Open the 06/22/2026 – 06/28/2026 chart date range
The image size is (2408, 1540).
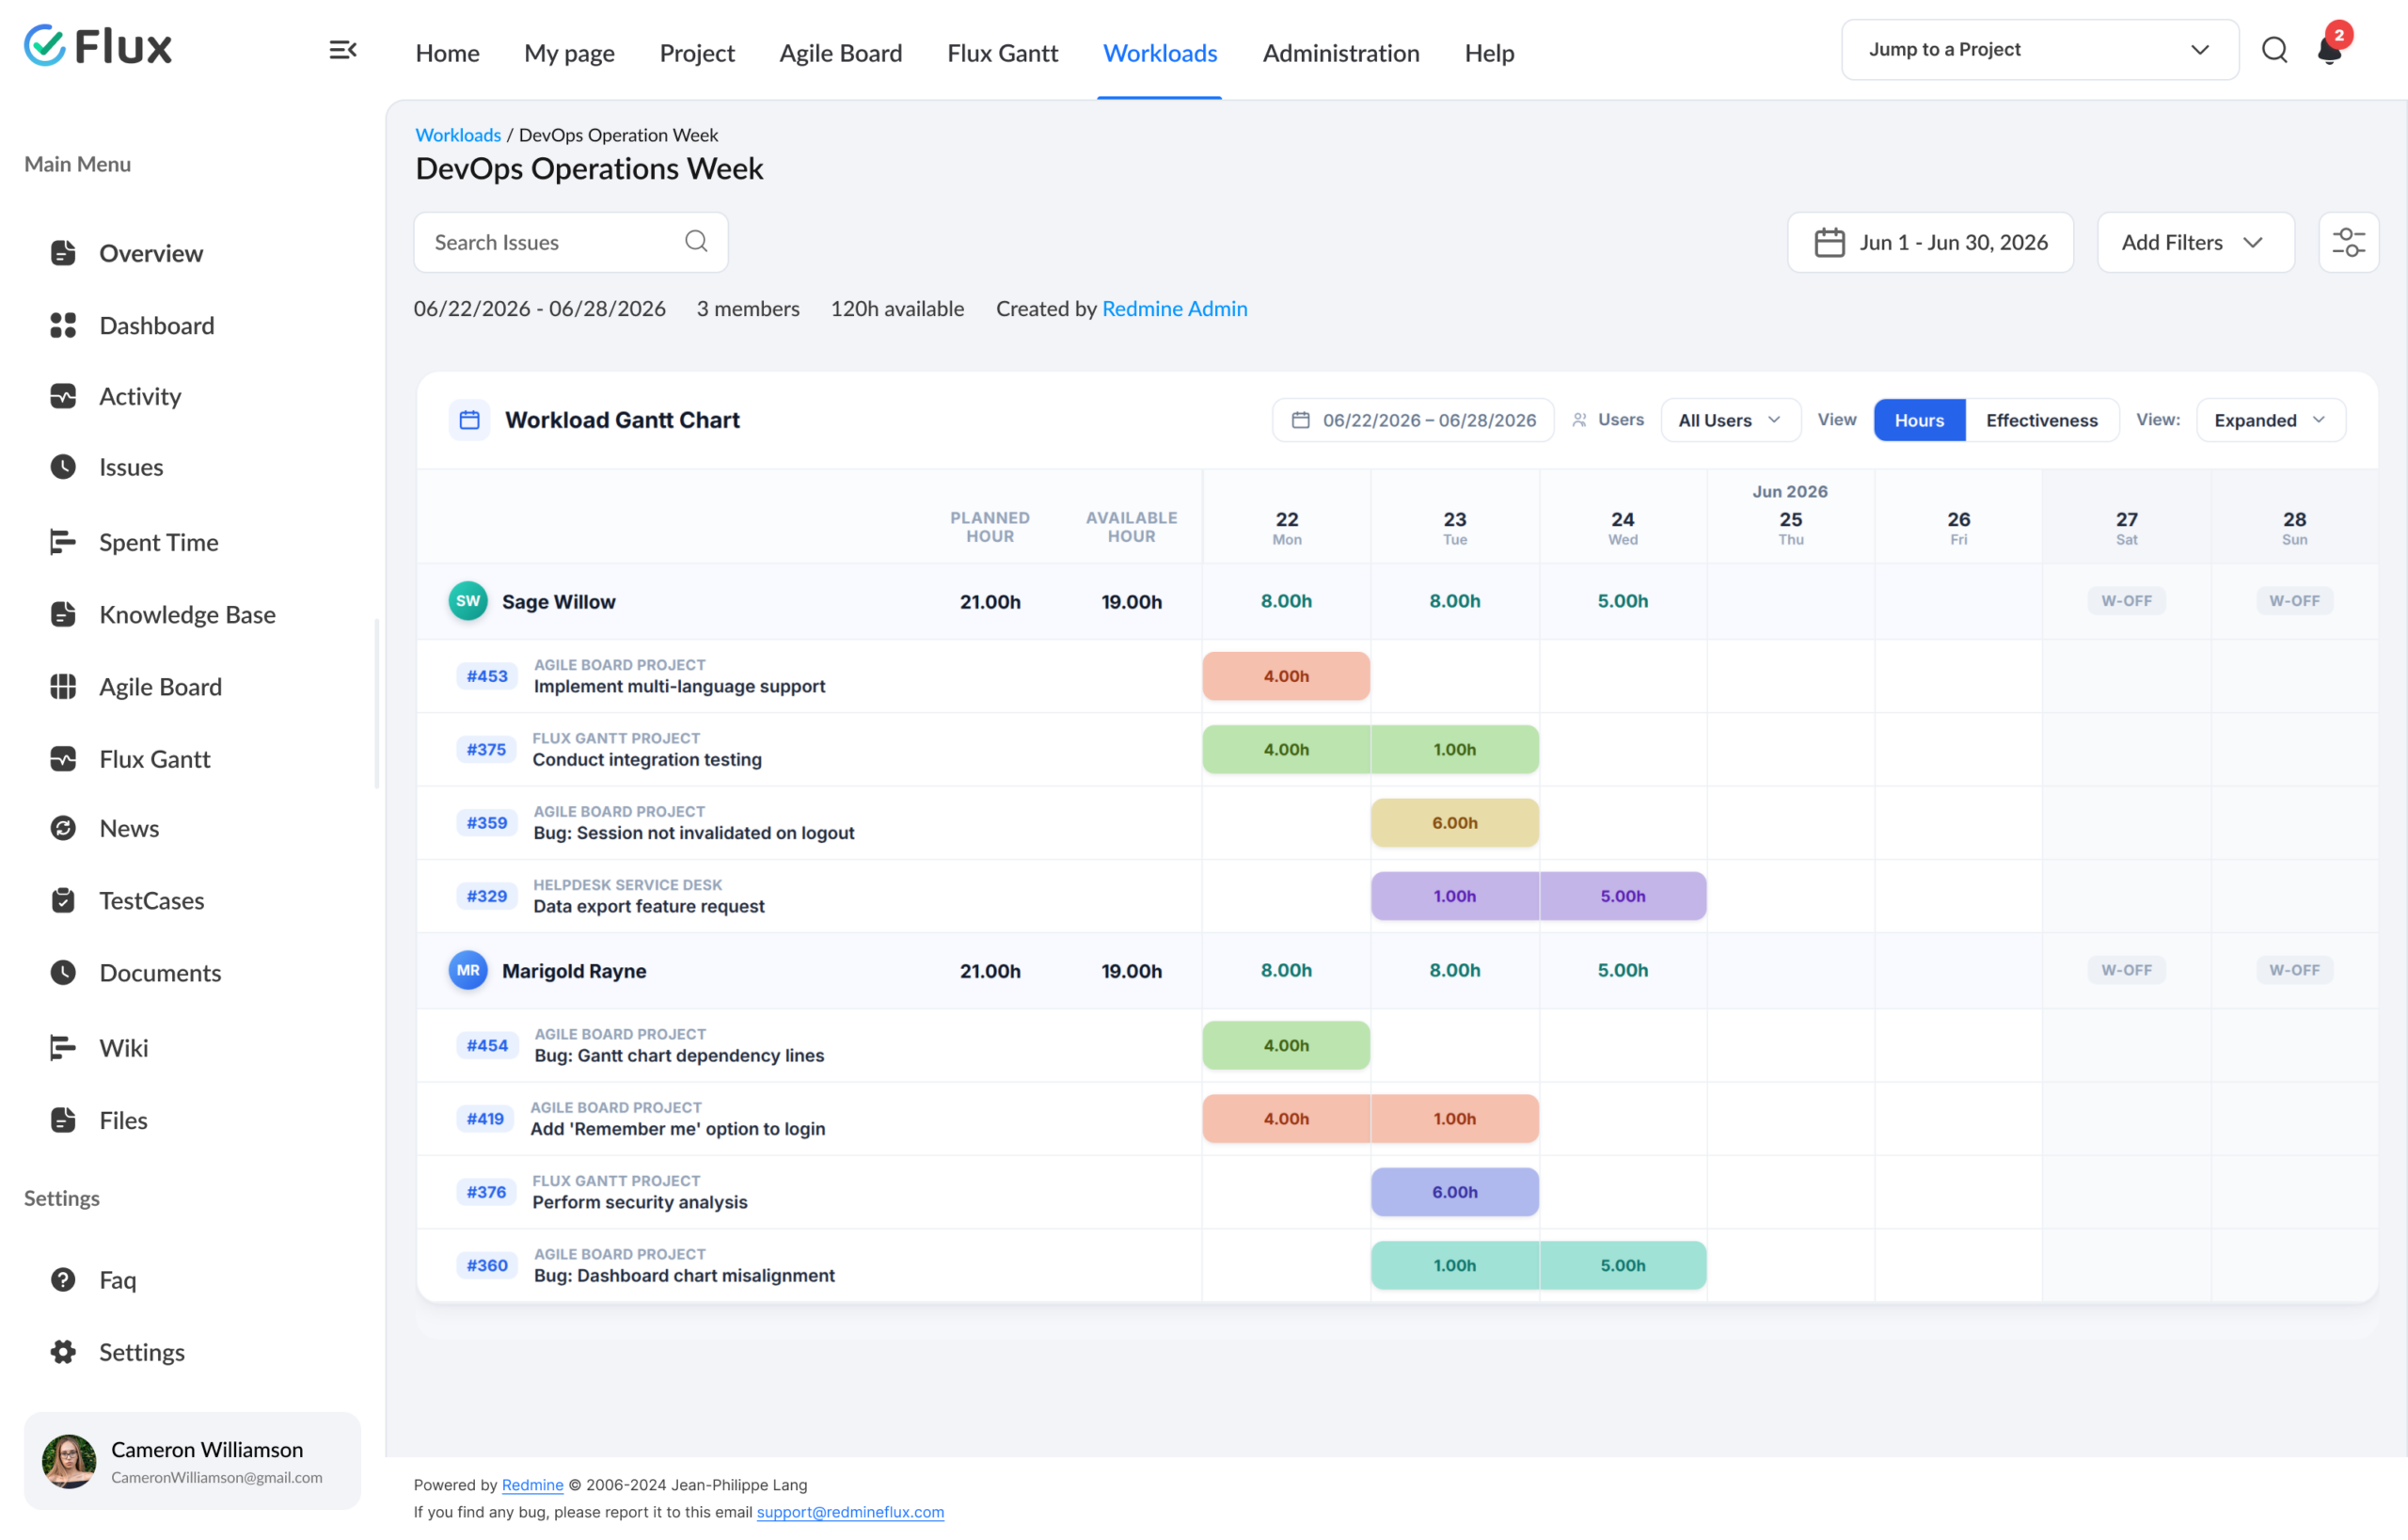1413,420
